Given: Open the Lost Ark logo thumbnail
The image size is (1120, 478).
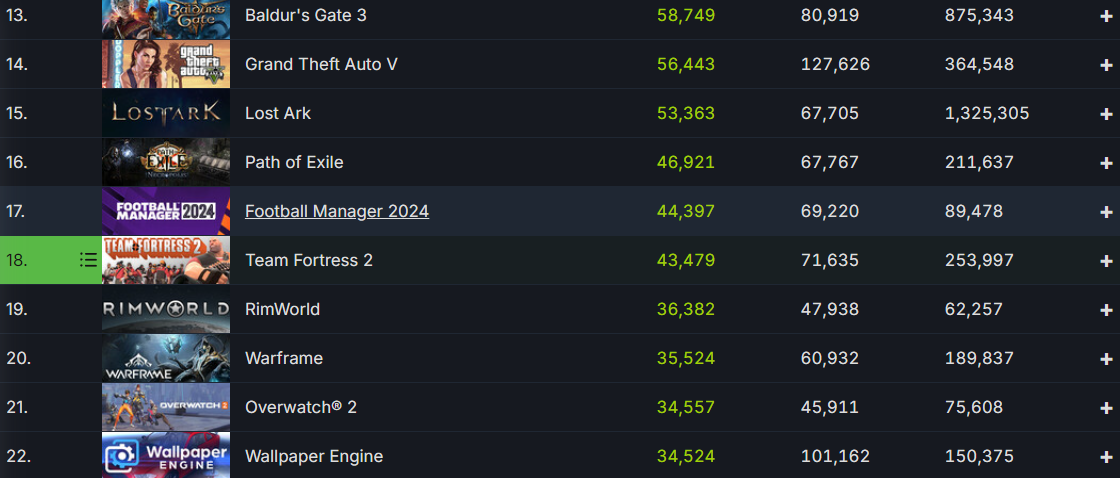Looking at the screenshot, I should [166, 113].
